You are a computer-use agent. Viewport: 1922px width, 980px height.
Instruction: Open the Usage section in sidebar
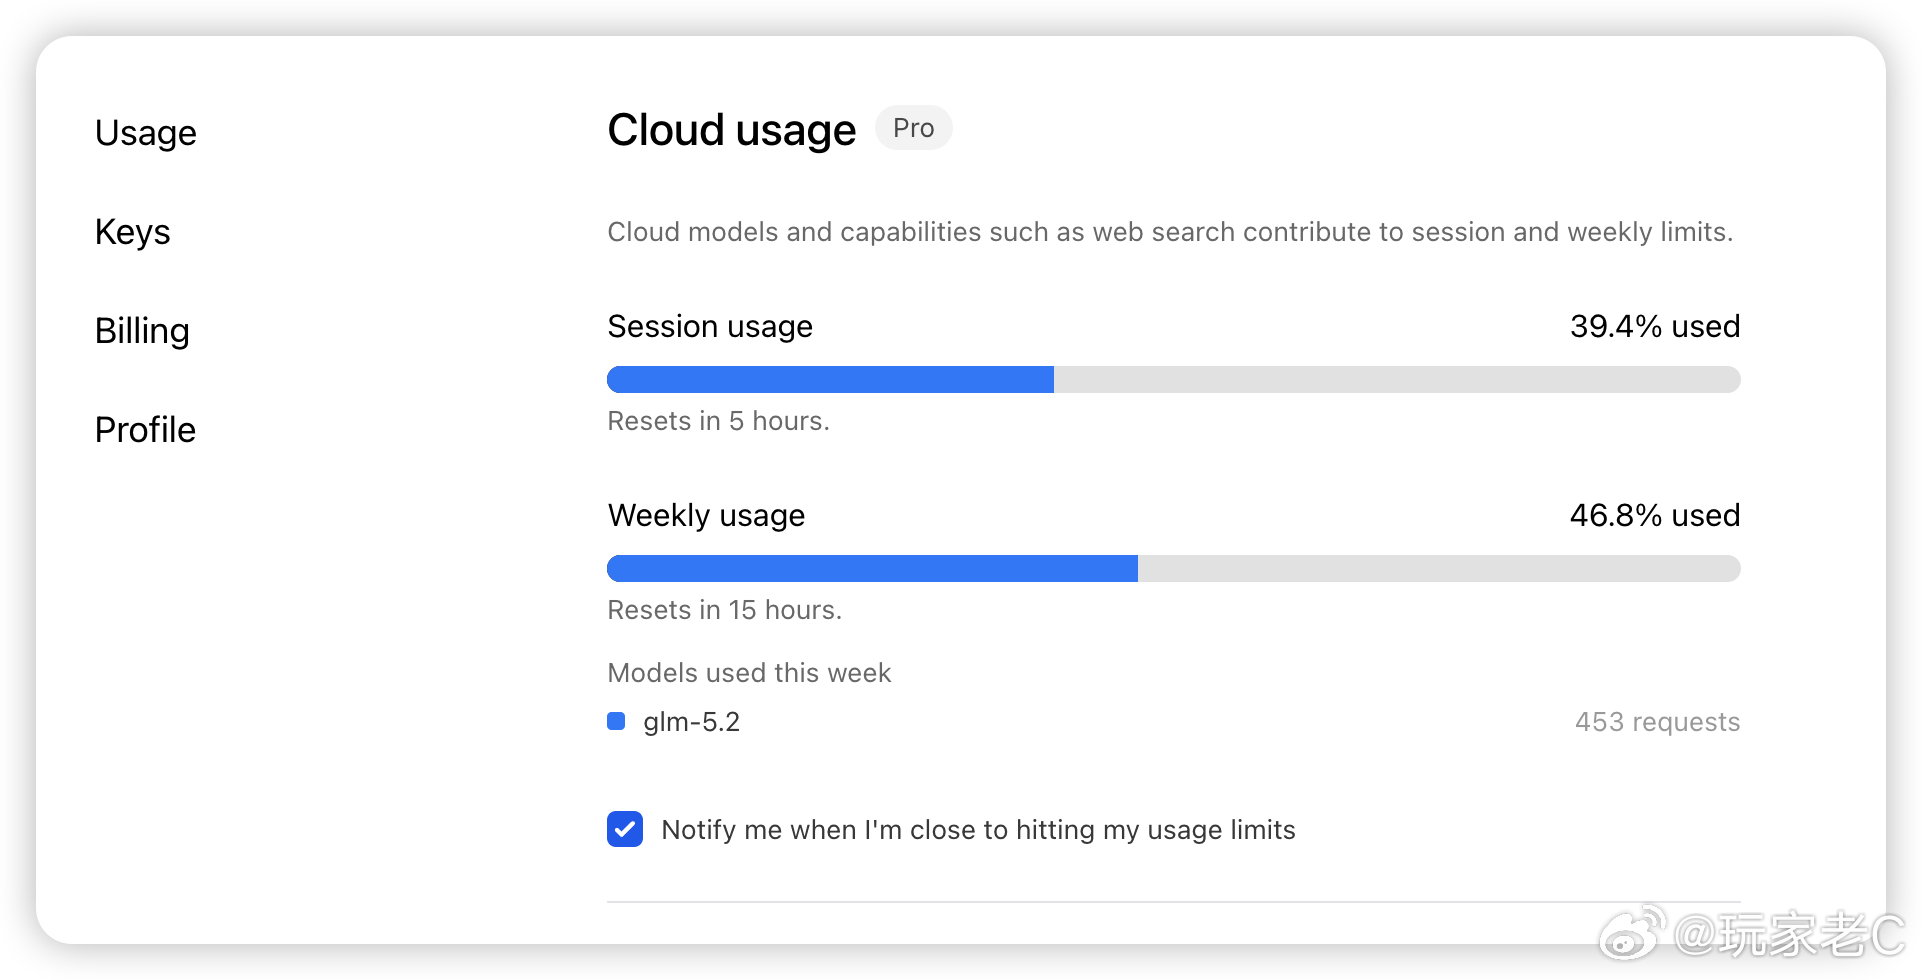click(146, 133)
